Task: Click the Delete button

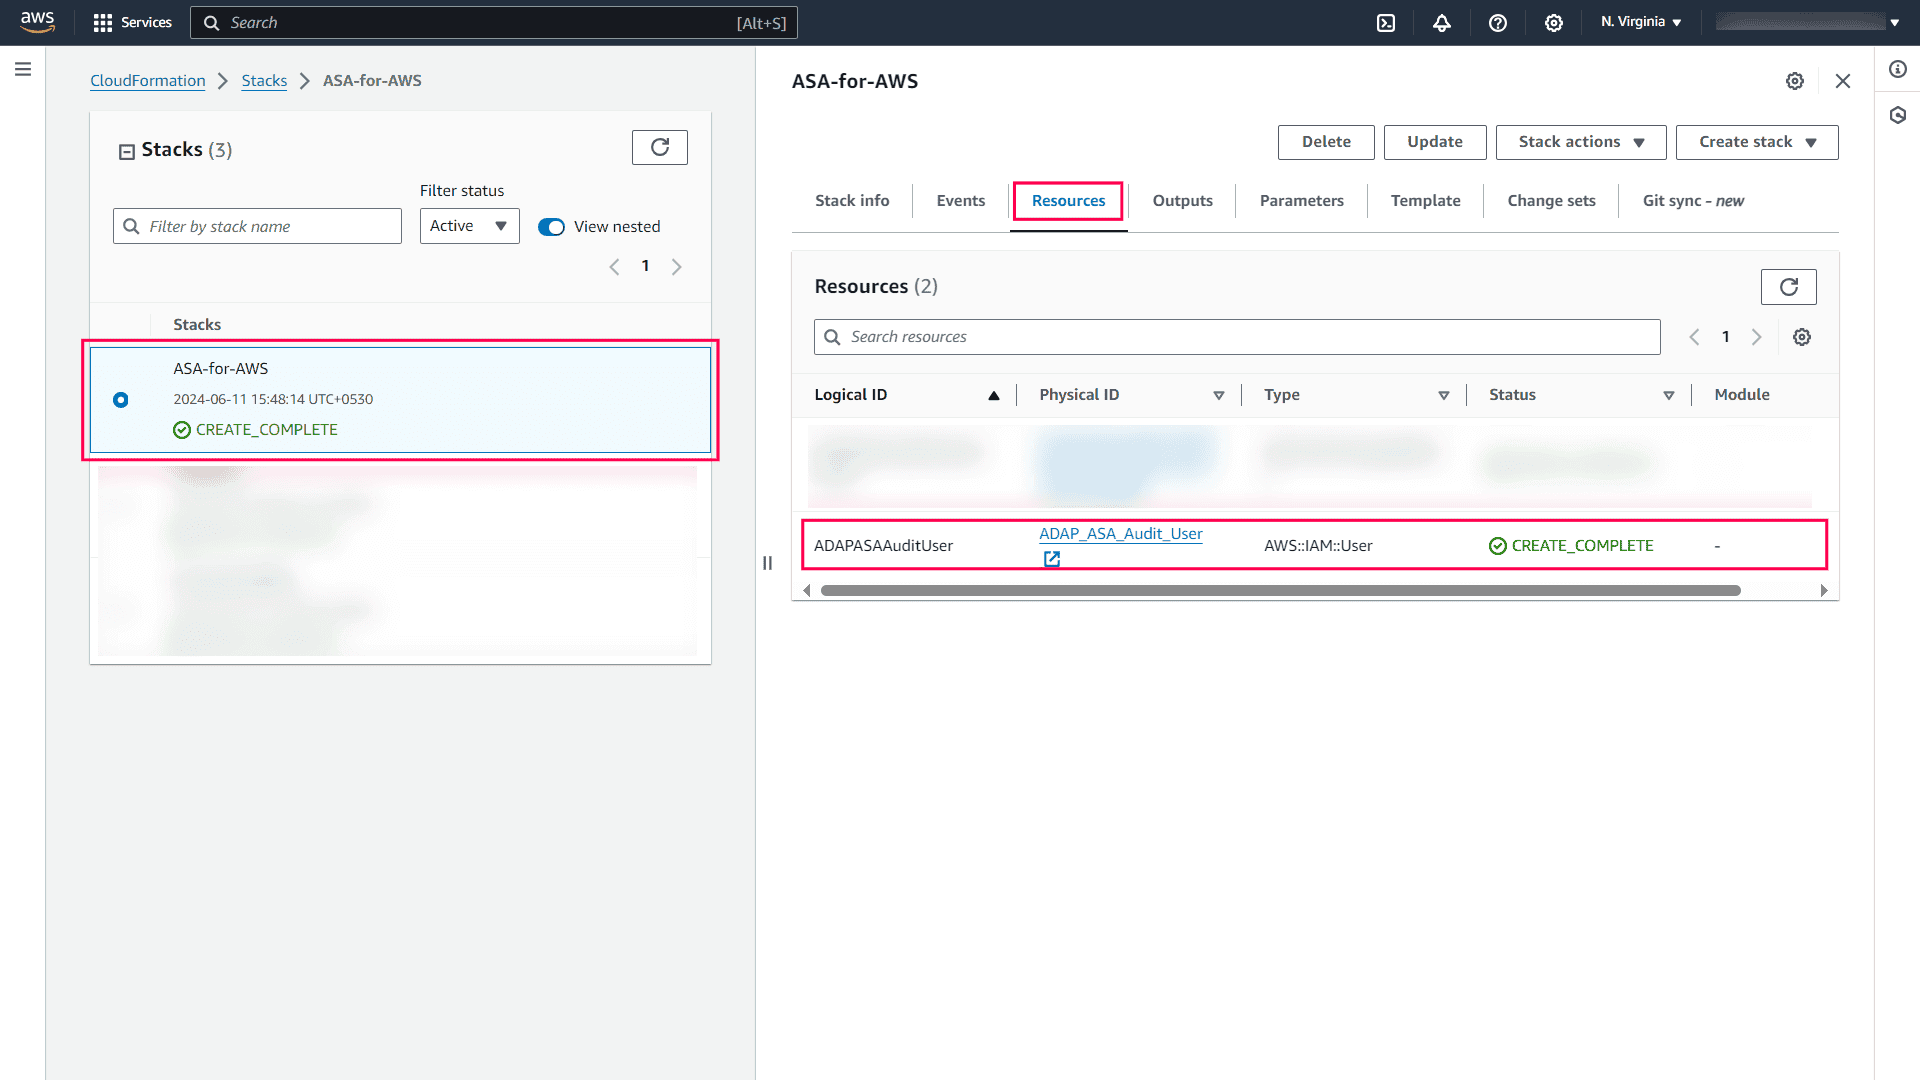Action: click(1325, 142)
